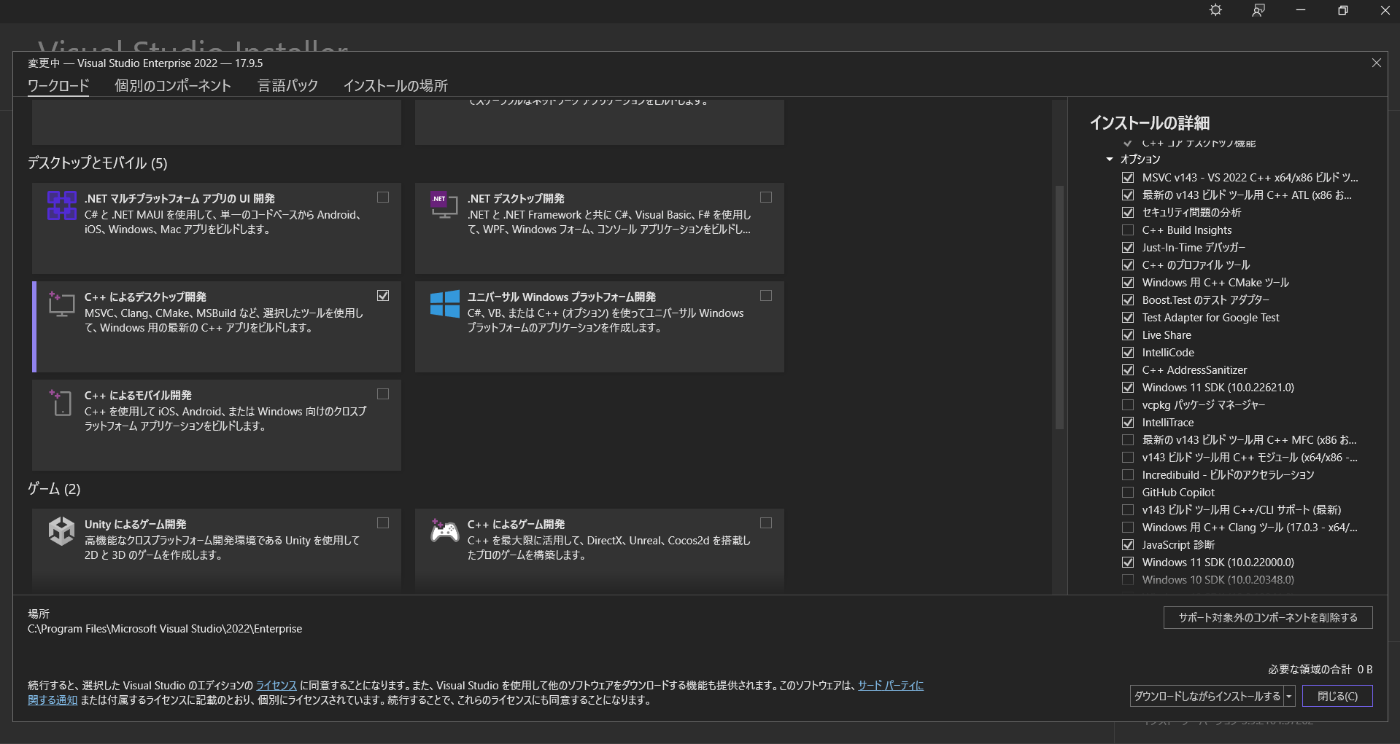
Task: Click 必要な領域の合計 0 B text
Action: 1320,669
